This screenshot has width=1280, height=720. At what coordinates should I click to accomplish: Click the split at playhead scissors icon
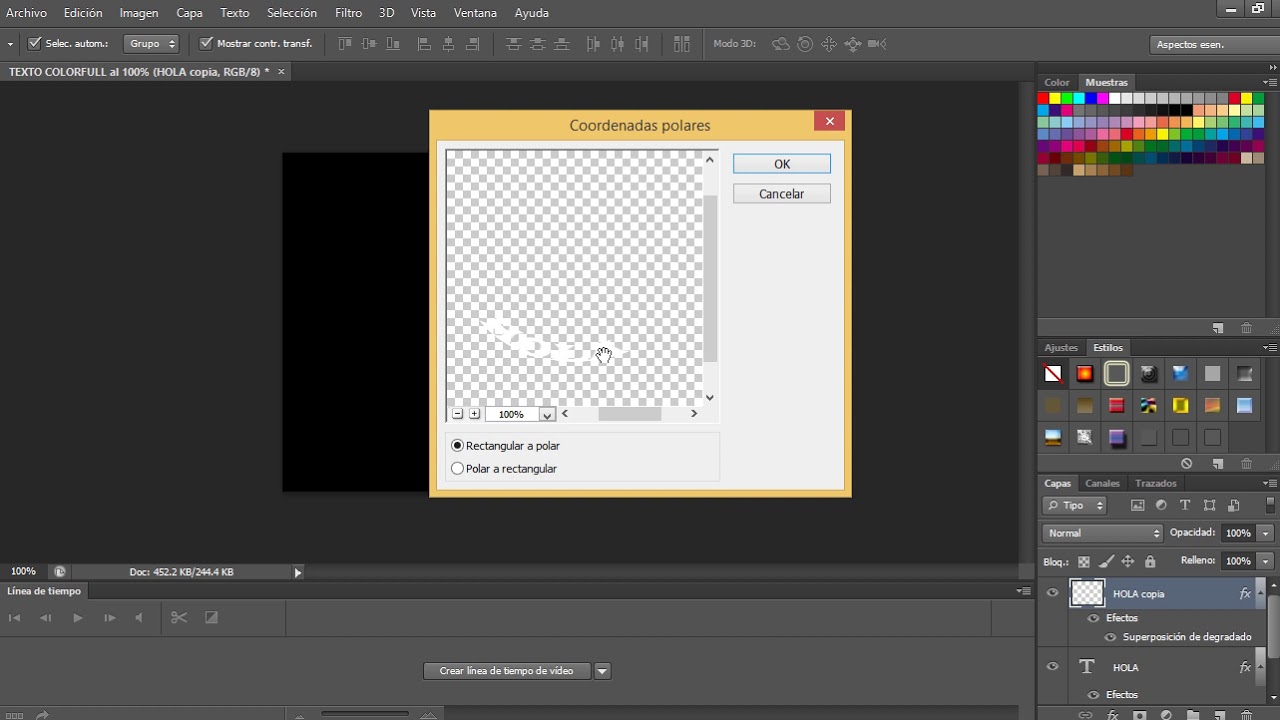point(179,618)
